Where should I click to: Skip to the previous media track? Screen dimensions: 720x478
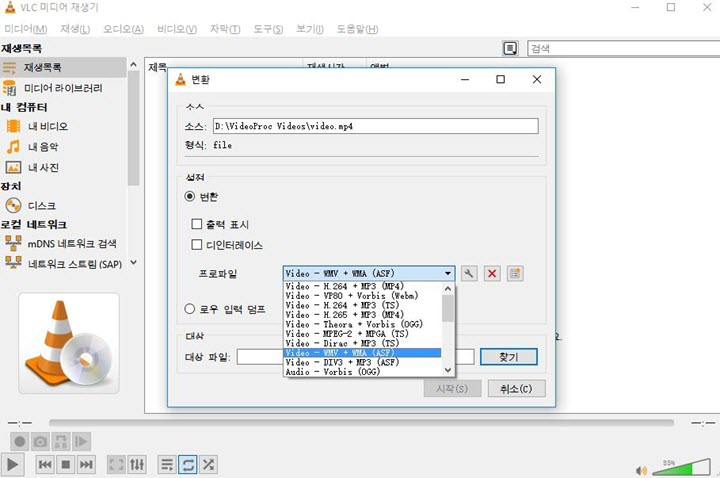click(45, 465)
